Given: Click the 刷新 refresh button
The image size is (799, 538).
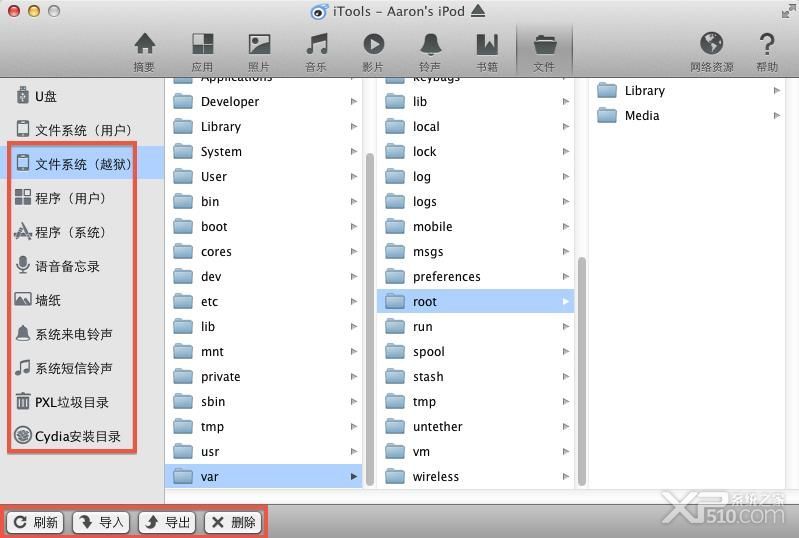Looking at the screenshot, I should click(x=35, y=522).
